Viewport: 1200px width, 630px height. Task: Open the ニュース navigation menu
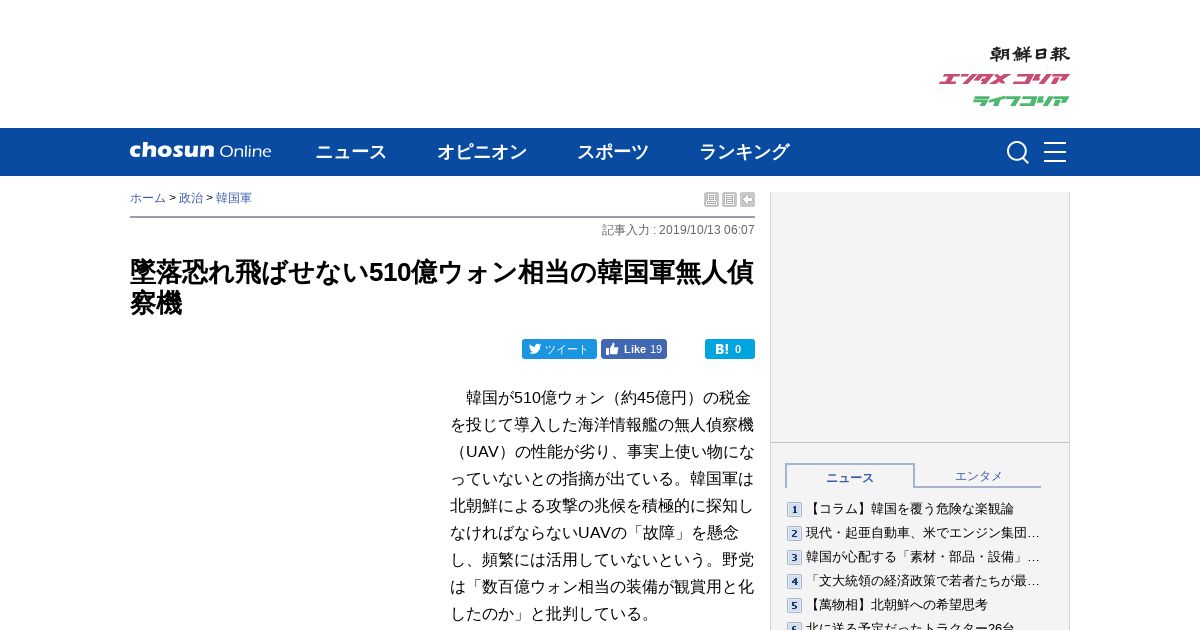[x=351, y=152]
